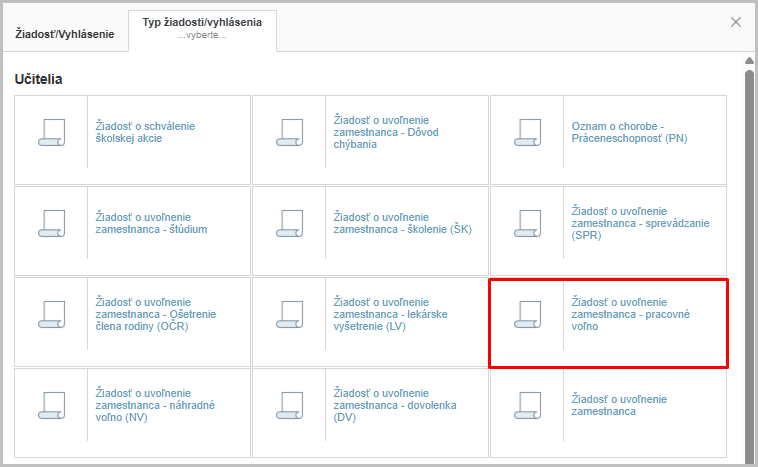
Task: Click scroll icon in highlighted pracovné voľno tile
Action: click(x=527, y=314)
